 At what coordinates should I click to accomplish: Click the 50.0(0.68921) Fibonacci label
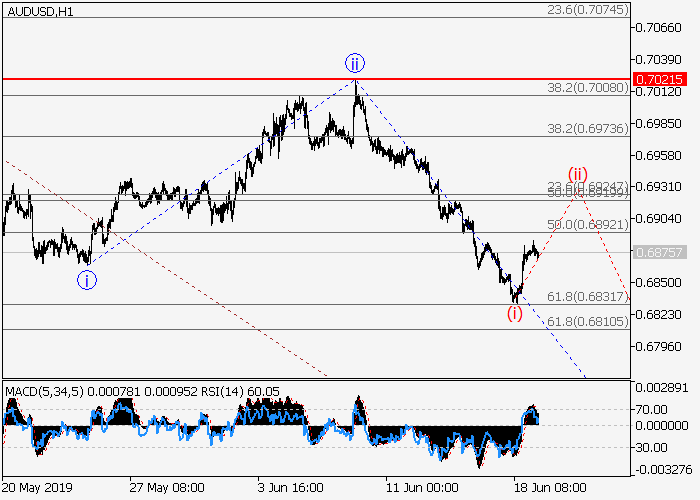(x=587, y=225)
